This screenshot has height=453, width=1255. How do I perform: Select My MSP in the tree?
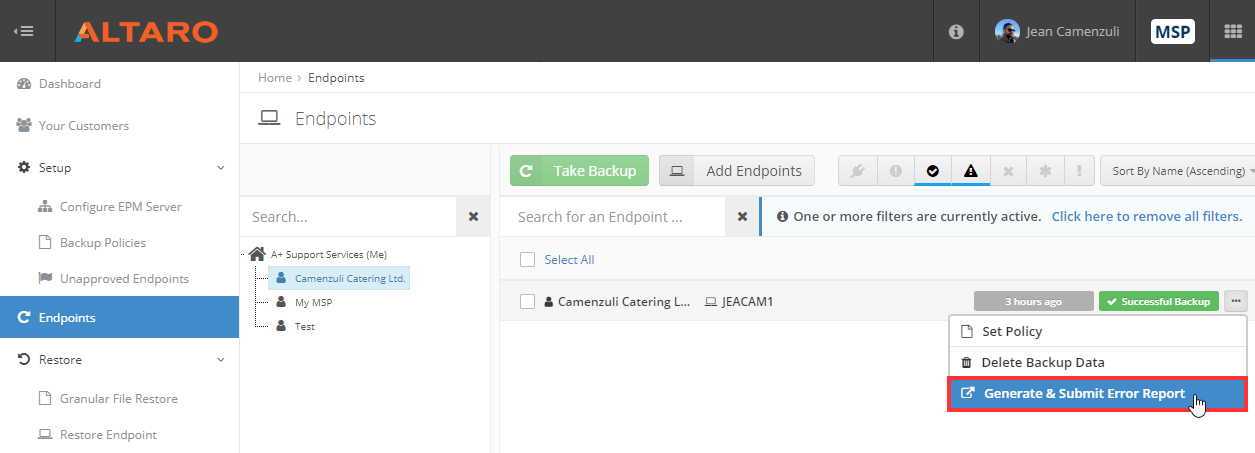click(x=313, y=302)
